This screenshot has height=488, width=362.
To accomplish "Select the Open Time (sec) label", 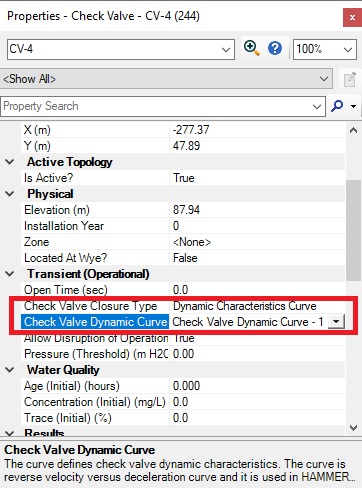I will point(66,290).
